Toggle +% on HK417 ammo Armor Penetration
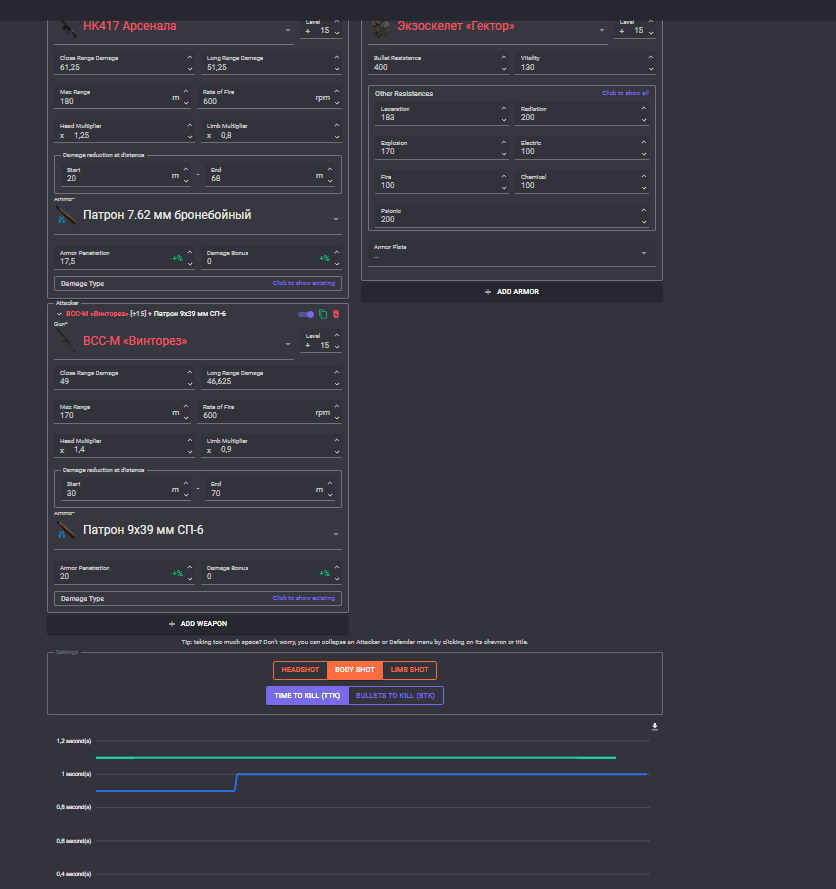The height and width of the screenshot is (889, 836). pyautogui.click(x=177, y=258)
